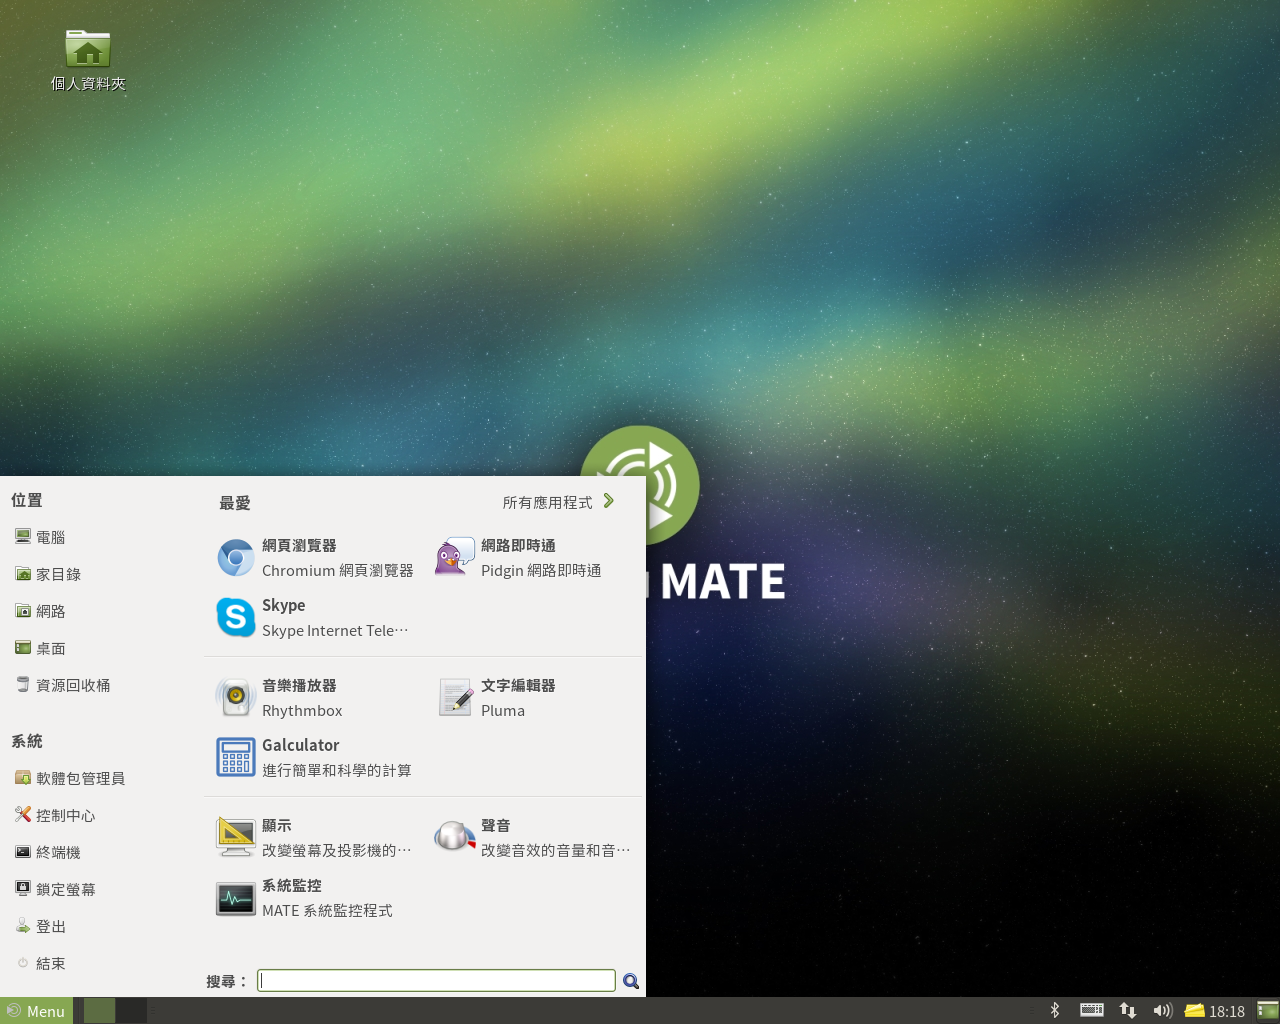Screen dimensions: 1280x1024
Task: Open volume control tray icon
Action: (1162, 1011)
